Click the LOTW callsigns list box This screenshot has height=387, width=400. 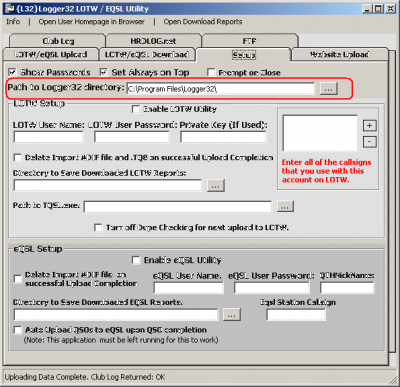point(320,133)
